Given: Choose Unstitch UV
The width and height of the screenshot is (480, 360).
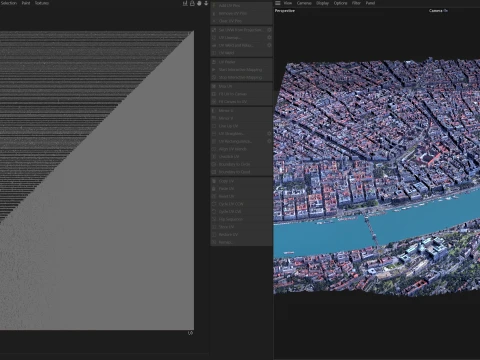Looking at the screenshot, I should click(x=242, y=157).
